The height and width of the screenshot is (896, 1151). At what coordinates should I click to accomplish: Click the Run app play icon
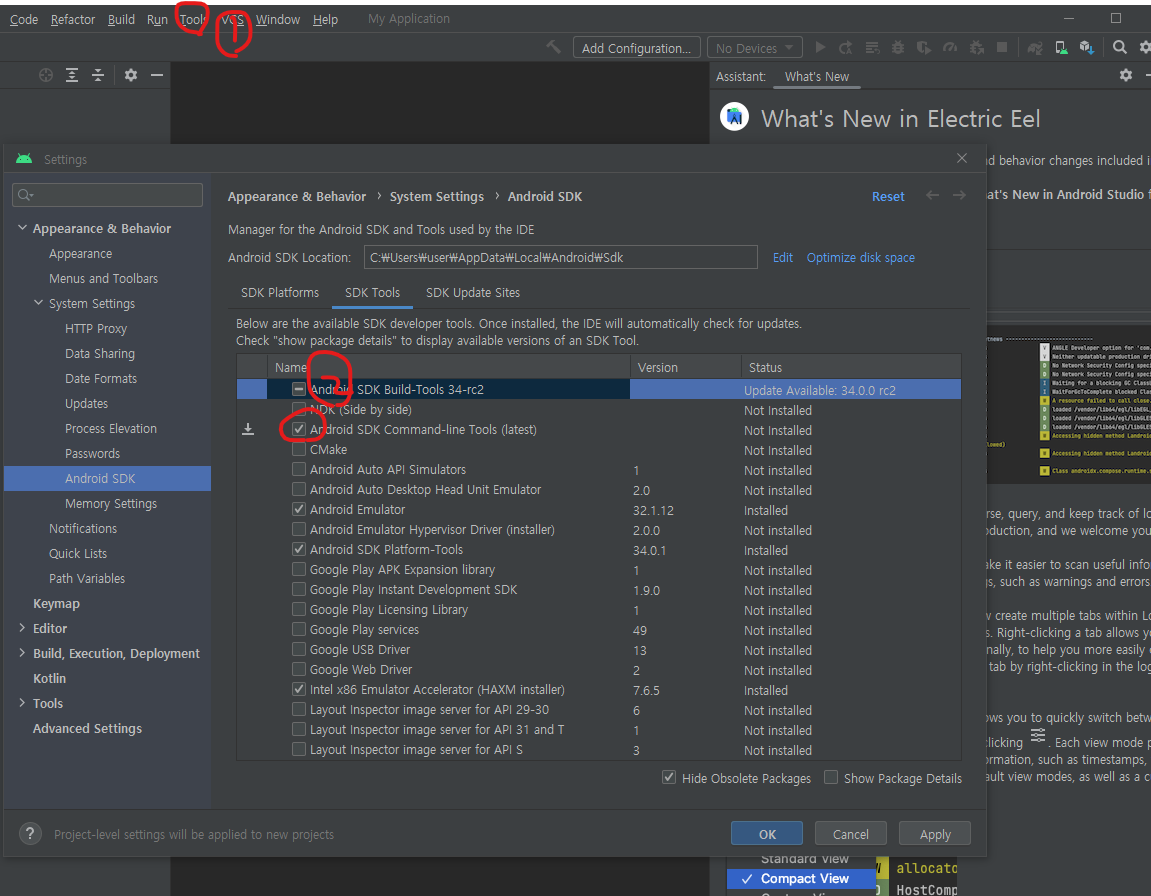[x=821, y=48]
